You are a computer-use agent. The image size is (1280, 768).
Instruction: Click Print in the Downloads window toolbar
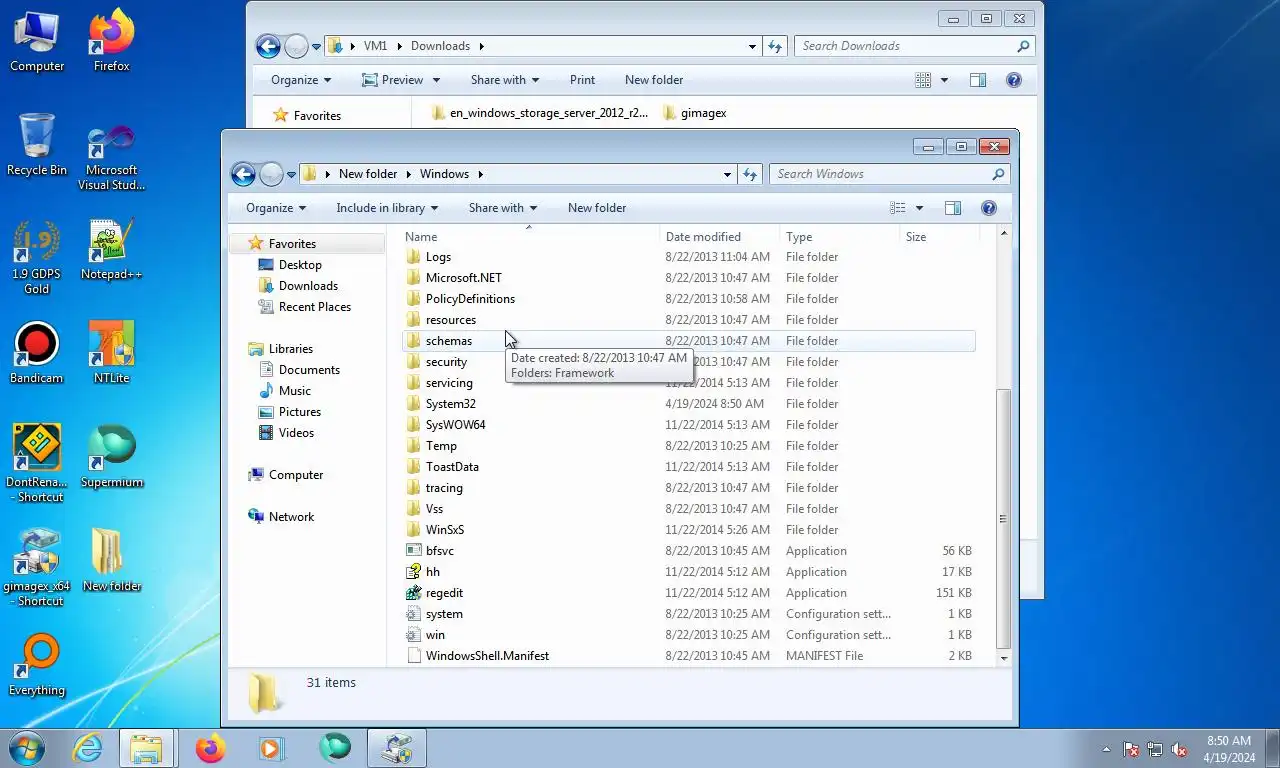click(582, 80)
